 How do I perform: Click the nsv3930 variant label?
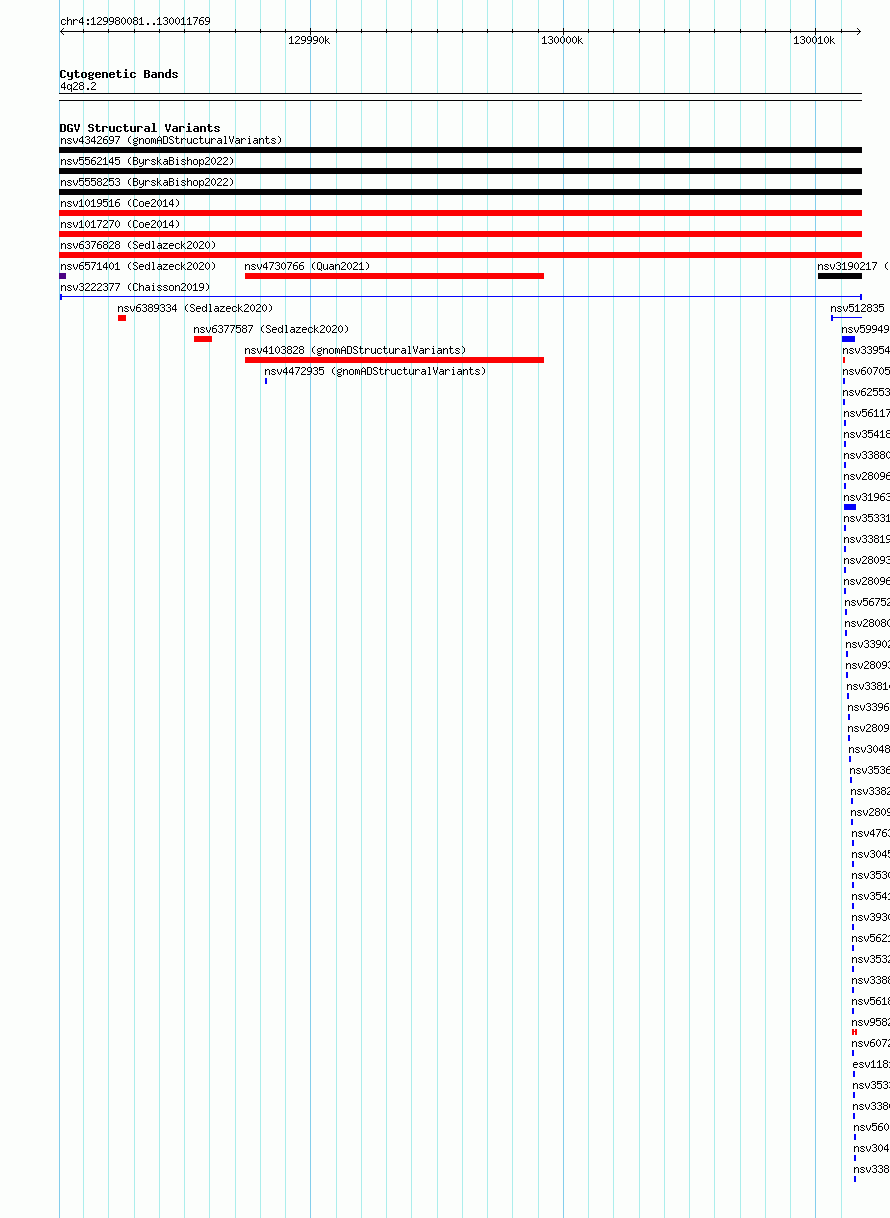(x=871, y=917)
